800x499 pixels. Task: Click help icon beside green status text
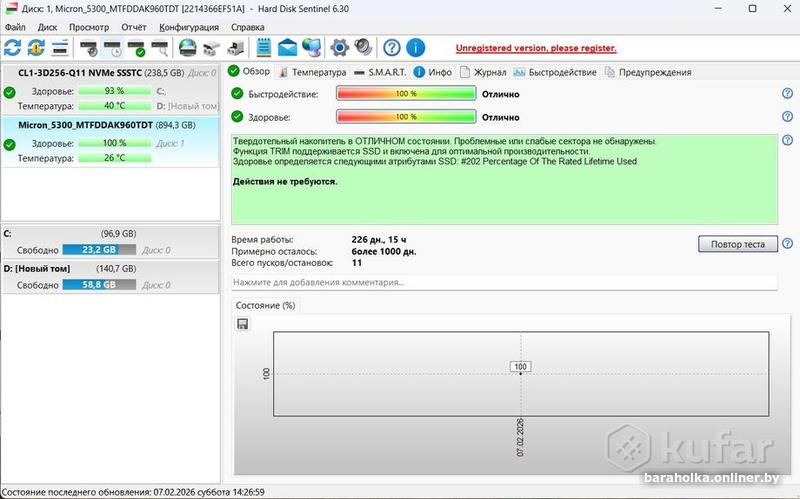click(x=787, y=140)
